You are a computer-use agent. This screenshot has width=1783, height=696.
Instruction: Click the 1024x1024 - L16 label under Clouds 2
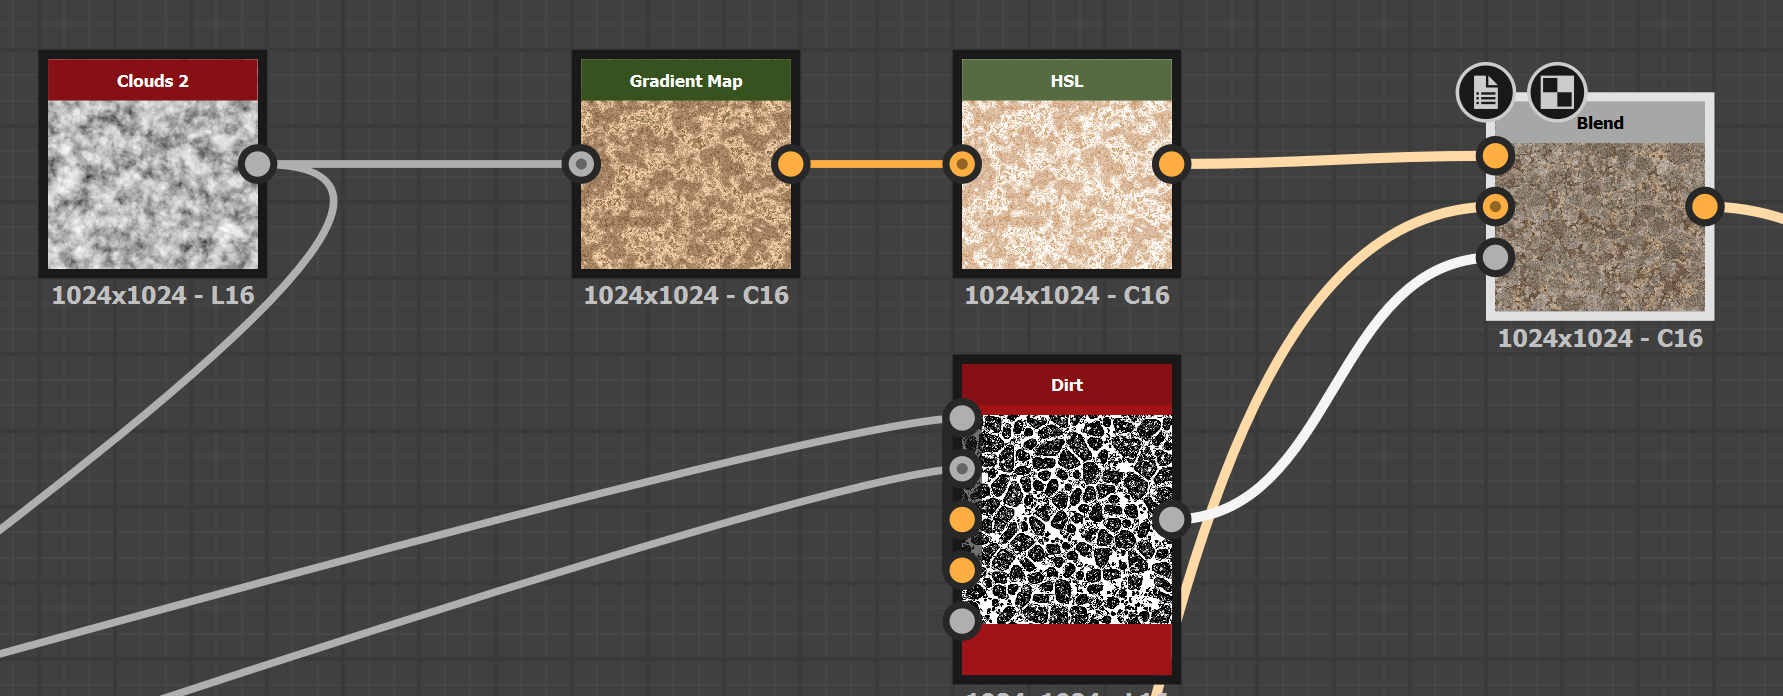tap(153, 296)
